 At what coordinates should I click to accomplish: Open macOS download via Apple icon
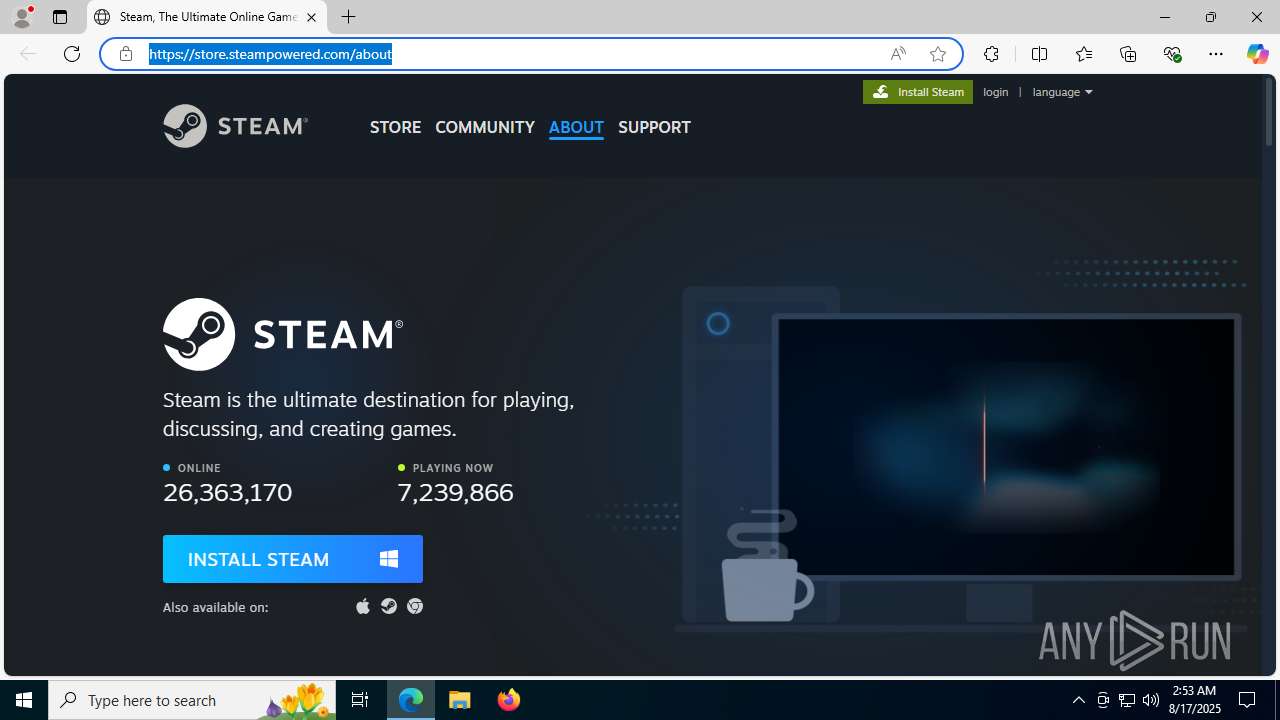pyautogui.click(x=363, y=606)
